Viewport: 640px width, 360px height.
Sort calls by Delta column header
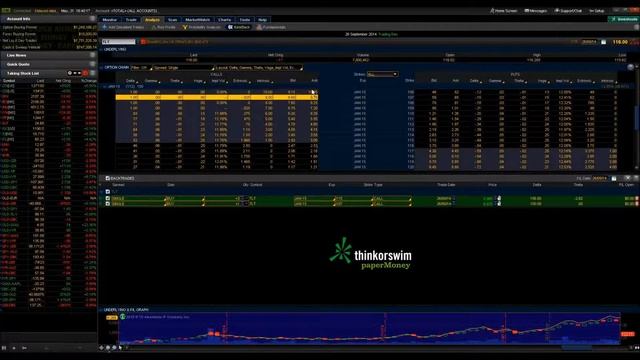(131, 81)
